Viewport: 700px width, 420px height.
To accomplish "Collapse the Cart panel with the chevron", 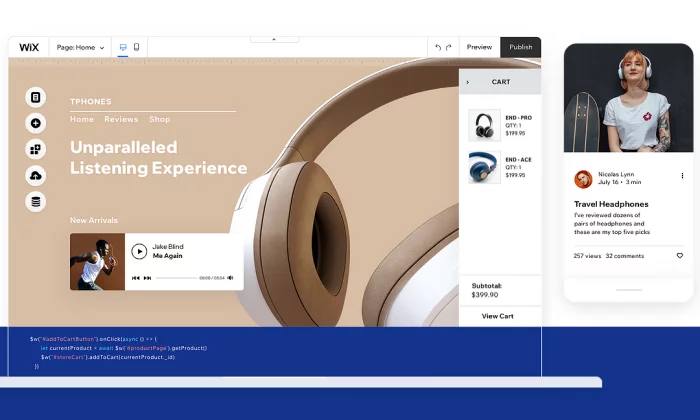I will [467, 82].
